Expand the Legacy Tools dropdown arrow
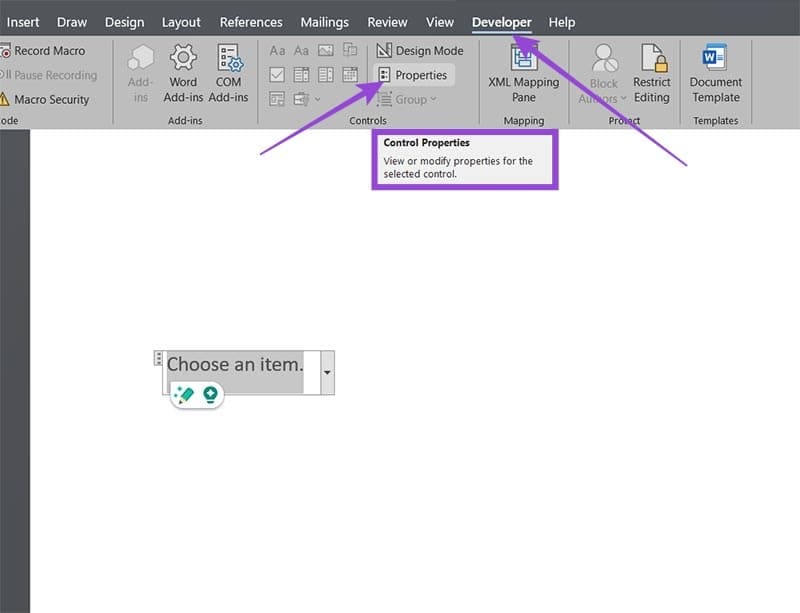 (x=317, y=99)
